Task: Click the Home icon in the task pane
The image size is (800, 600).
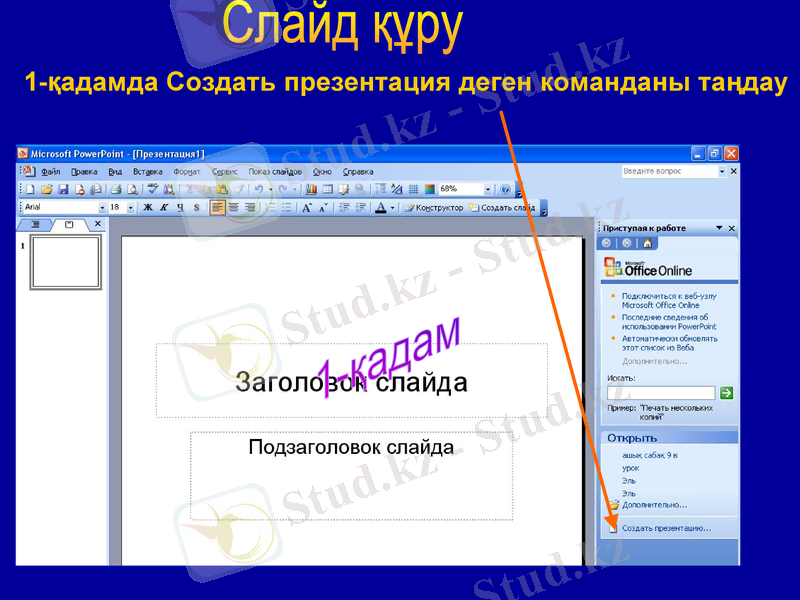Action: (647, 243)
